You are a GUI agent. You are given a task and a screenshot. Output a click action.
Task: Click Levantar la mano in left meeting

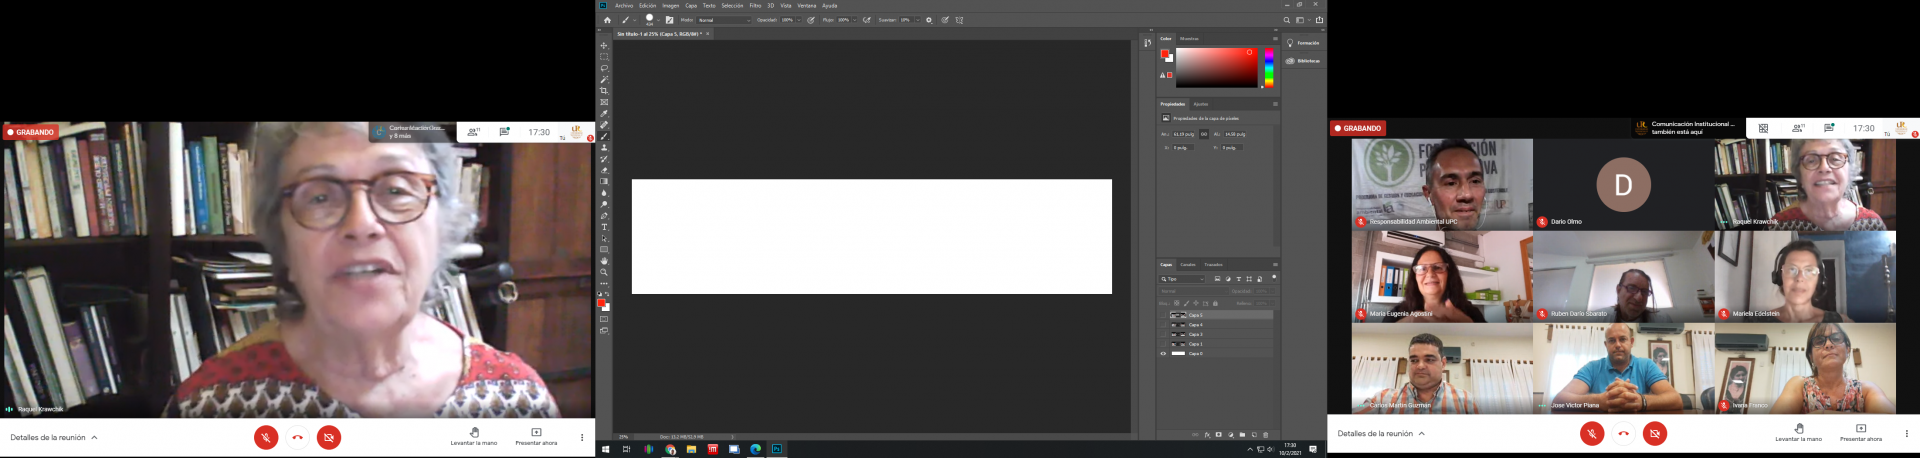[x=473, y=437]
